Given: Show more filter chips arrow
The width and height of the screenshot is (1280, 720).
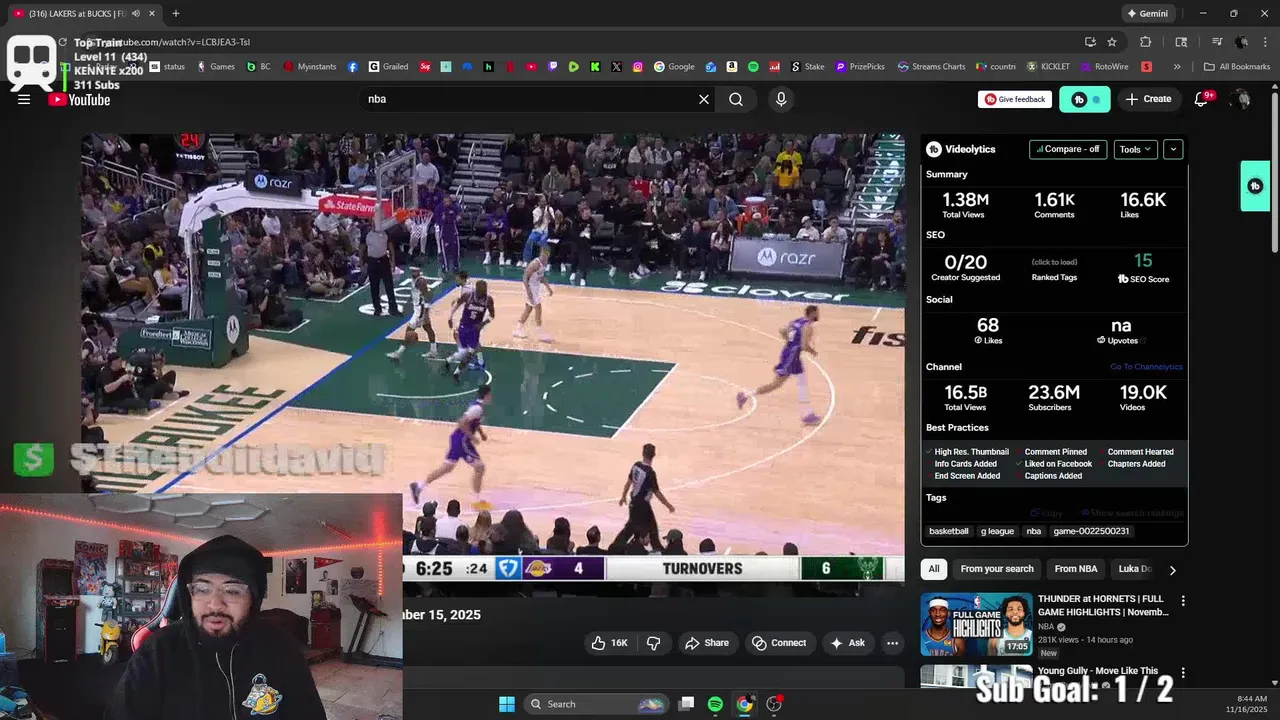Looking at the screenshot, I should [x=1172, y=570].
